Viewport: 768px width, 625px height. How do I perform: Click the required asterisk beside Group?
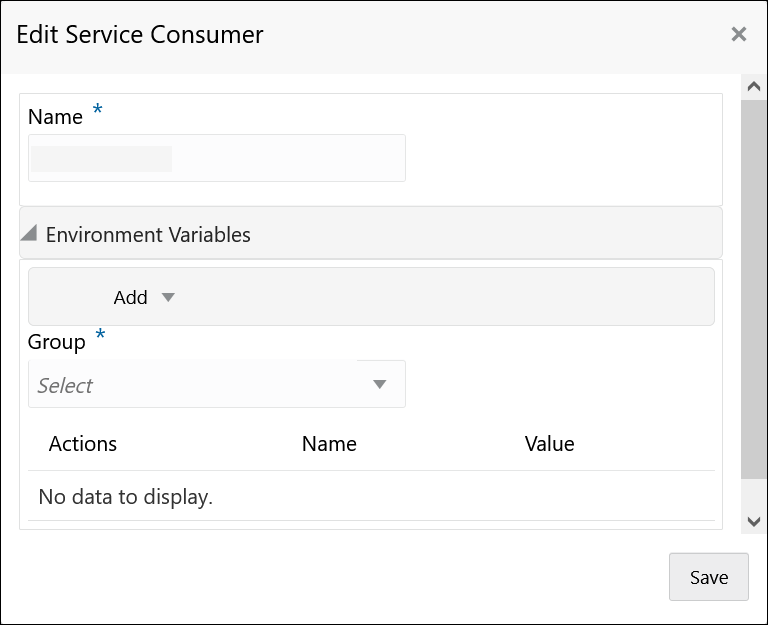click(x=100, y=336)
